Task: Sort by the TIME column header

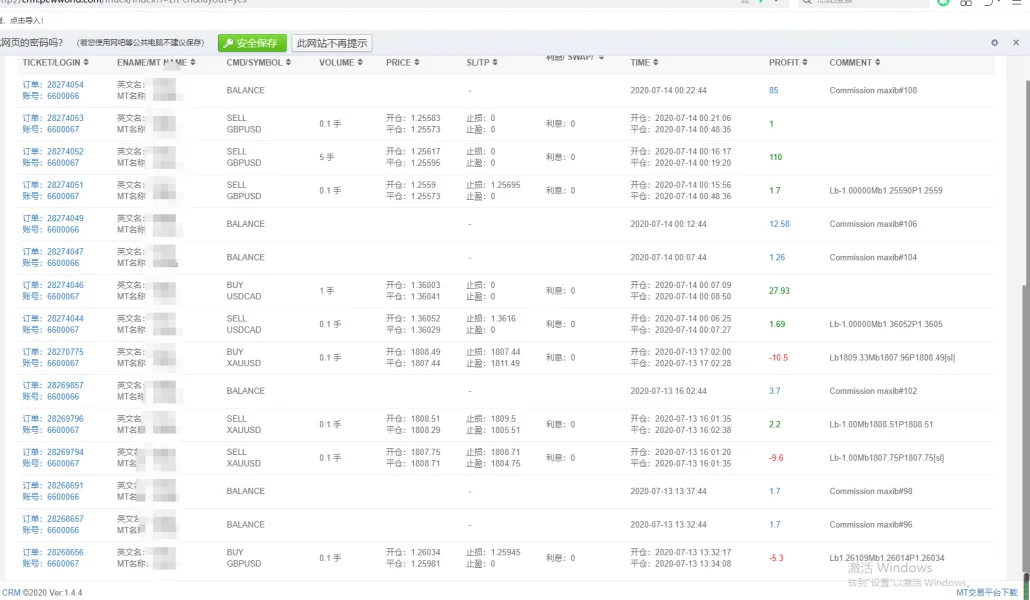Action: (643, 63)
